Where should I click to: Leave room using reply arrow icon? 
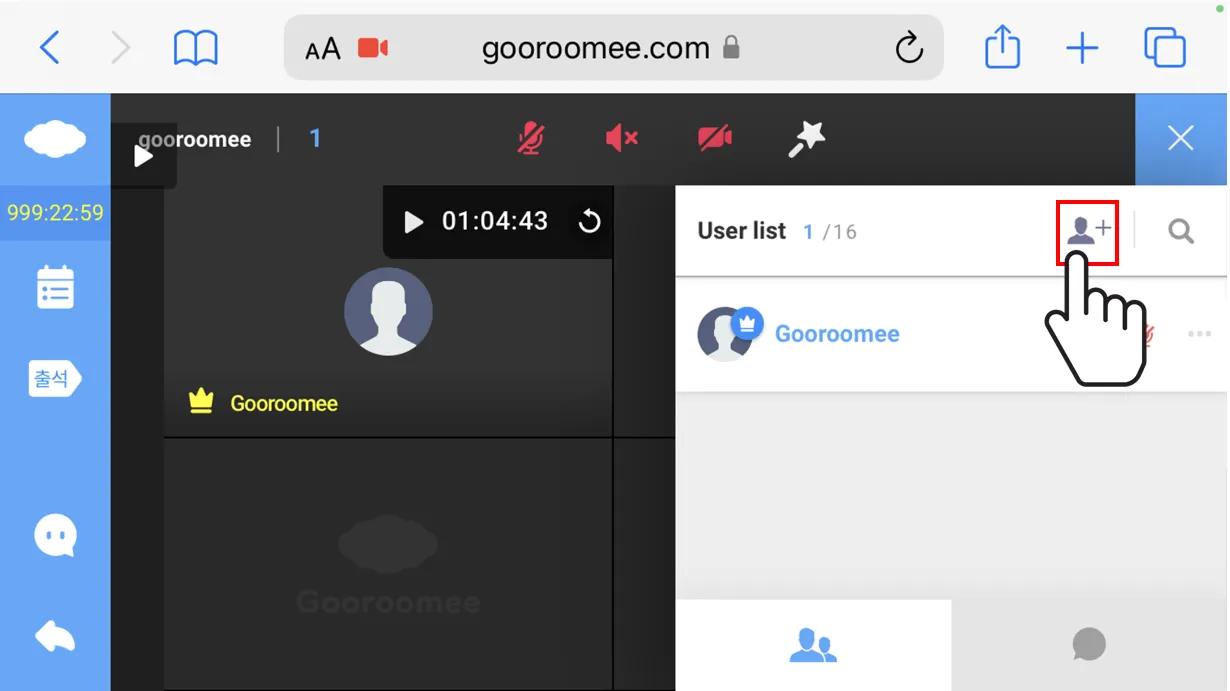[55, 636]
